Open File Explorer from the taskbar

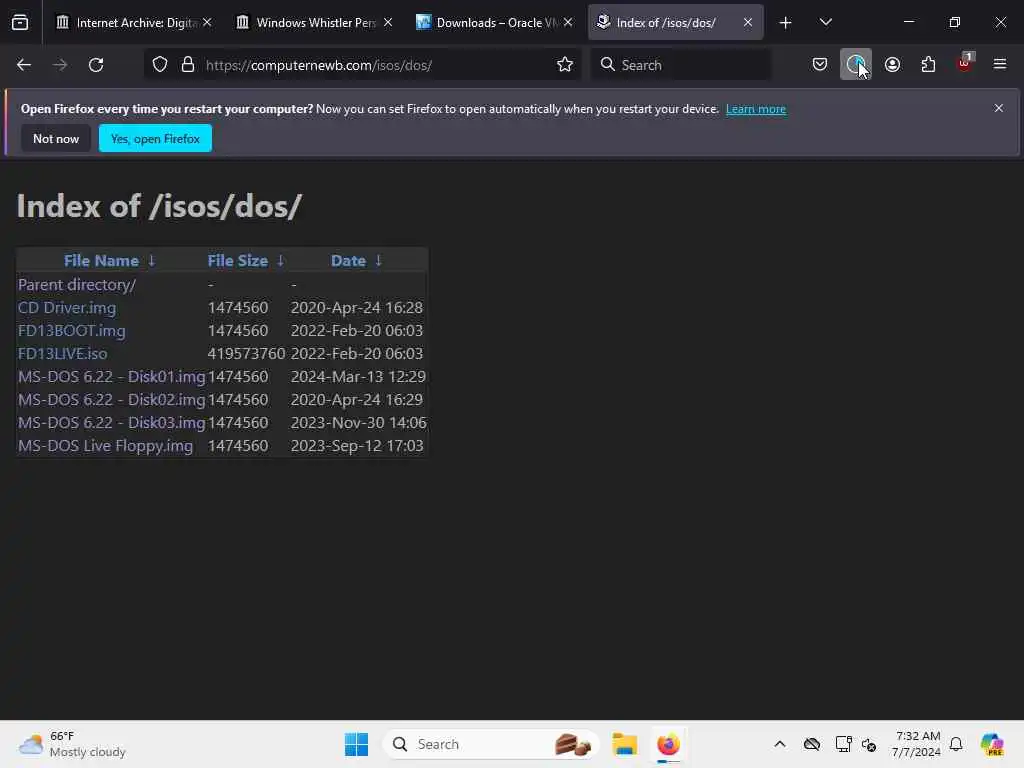(624, 744)
